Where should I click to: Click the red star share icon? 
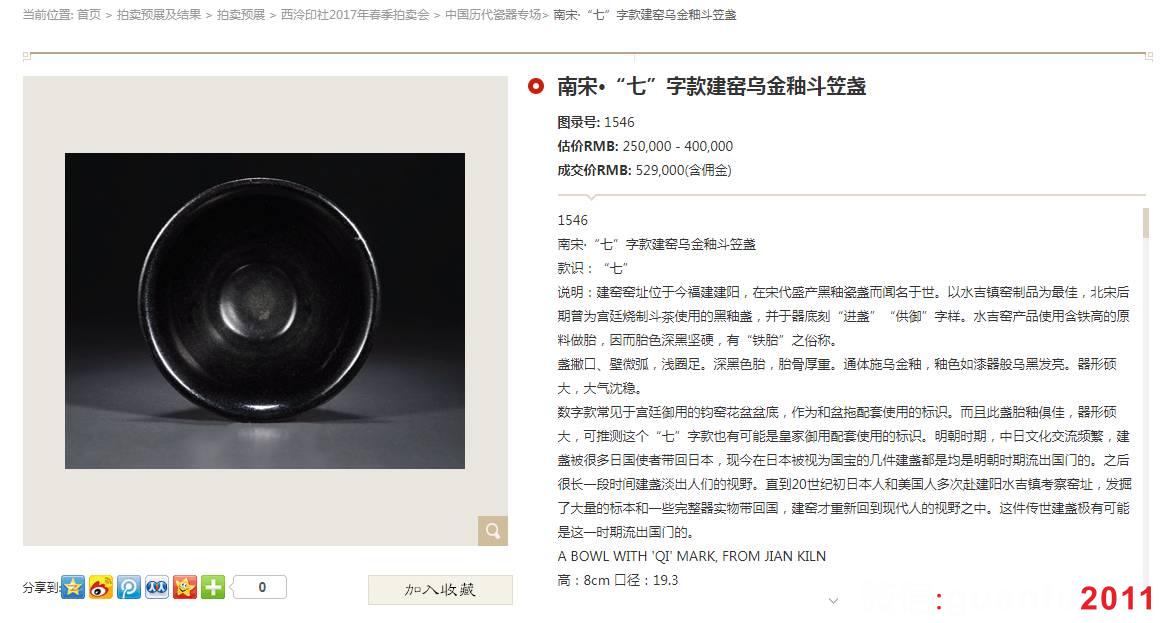tap(184, 588)
